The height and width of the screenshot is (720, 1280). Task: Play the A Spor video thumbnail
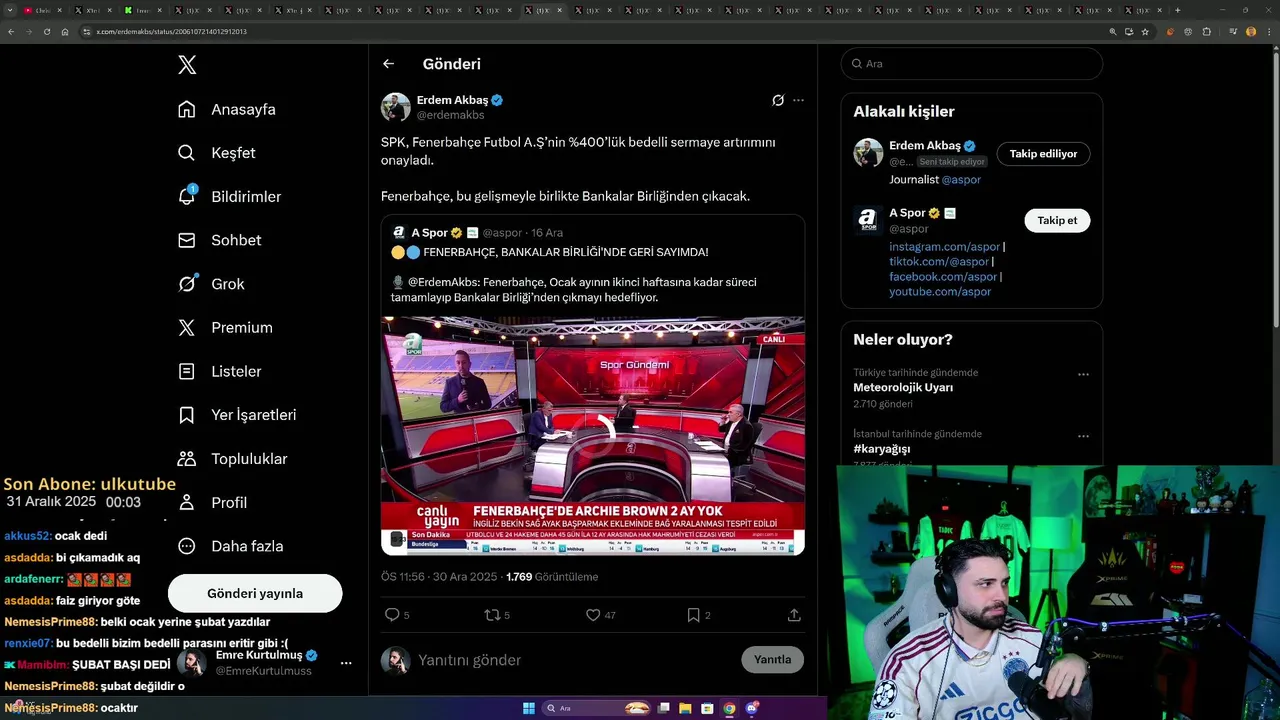pos(593,435)
